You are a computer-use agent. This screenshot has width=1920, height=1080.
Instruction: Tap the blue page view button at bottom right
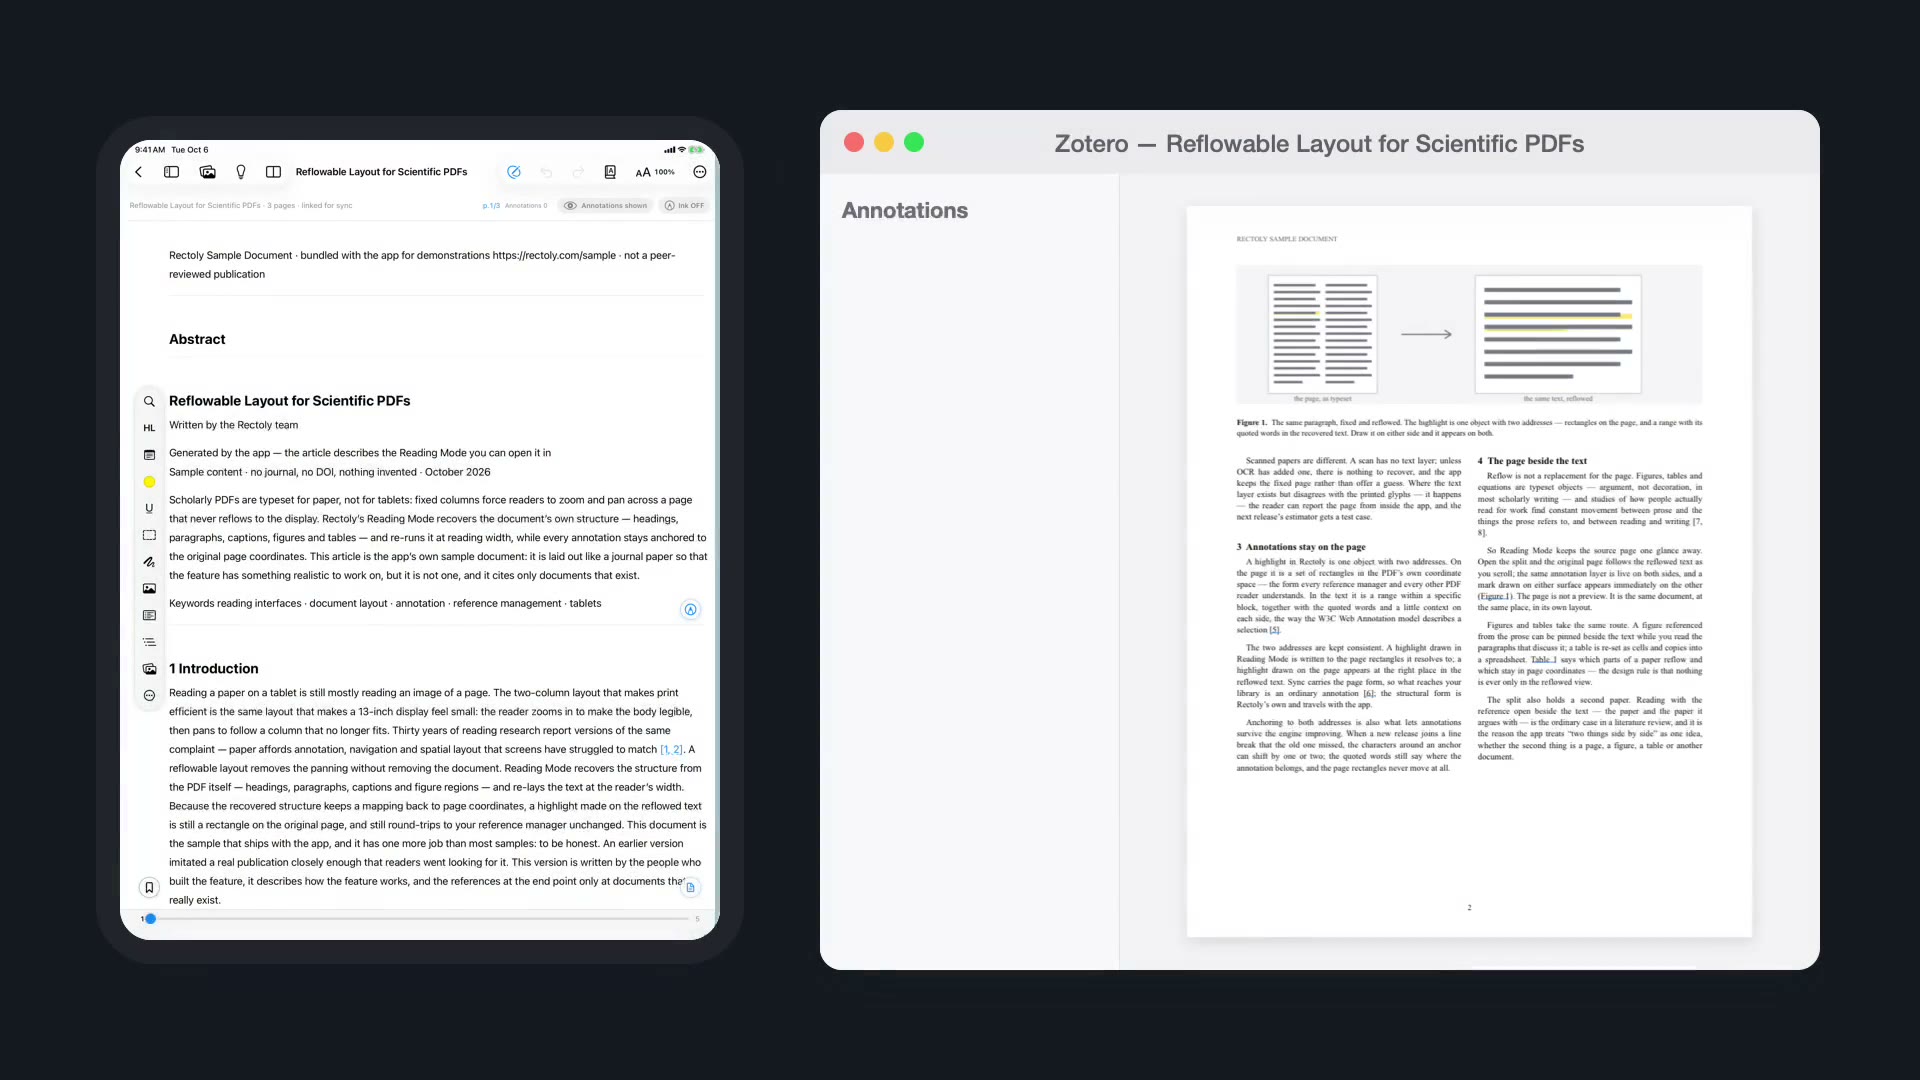690,887
